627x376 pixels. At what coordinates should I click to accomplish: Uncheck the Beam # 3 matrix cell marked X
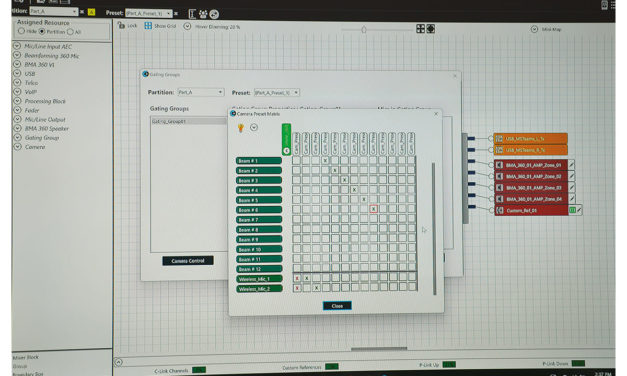[344, 180]
